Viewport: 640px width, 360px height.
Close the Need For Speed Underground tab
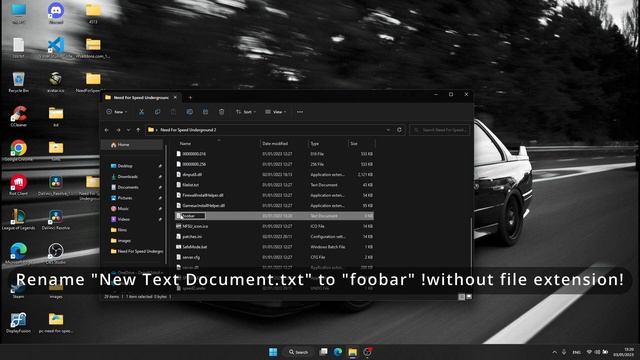(x=175, y=98)
